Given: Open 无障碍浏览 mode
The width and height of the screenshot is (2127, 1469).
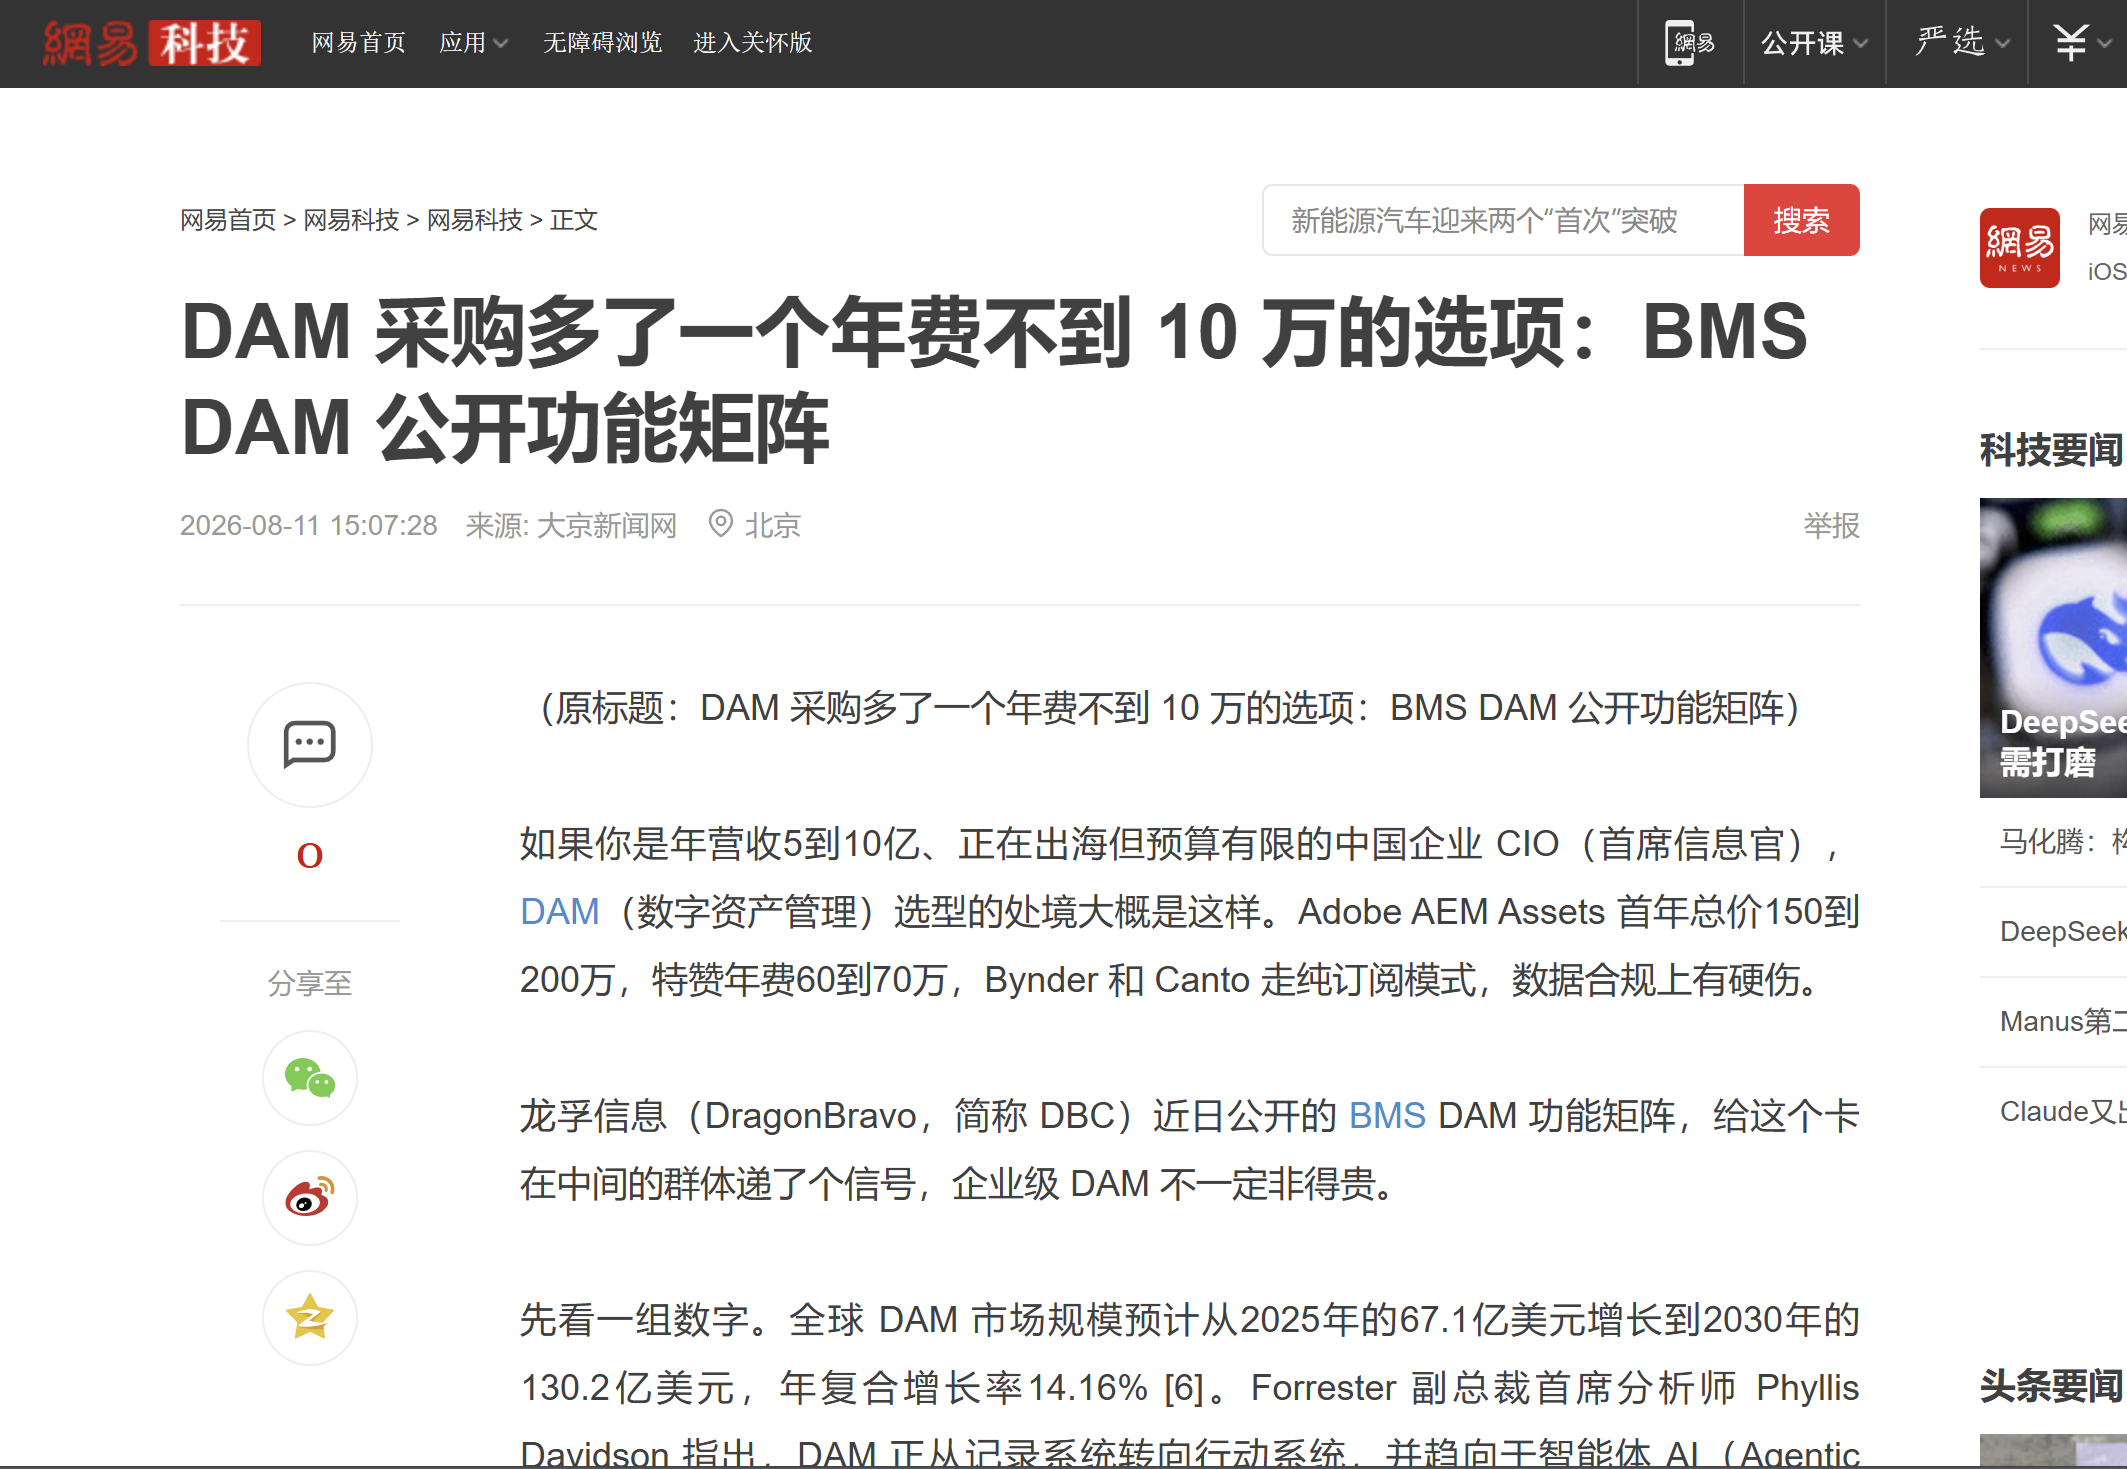Looking at the screenshot, I should (602, 43).
